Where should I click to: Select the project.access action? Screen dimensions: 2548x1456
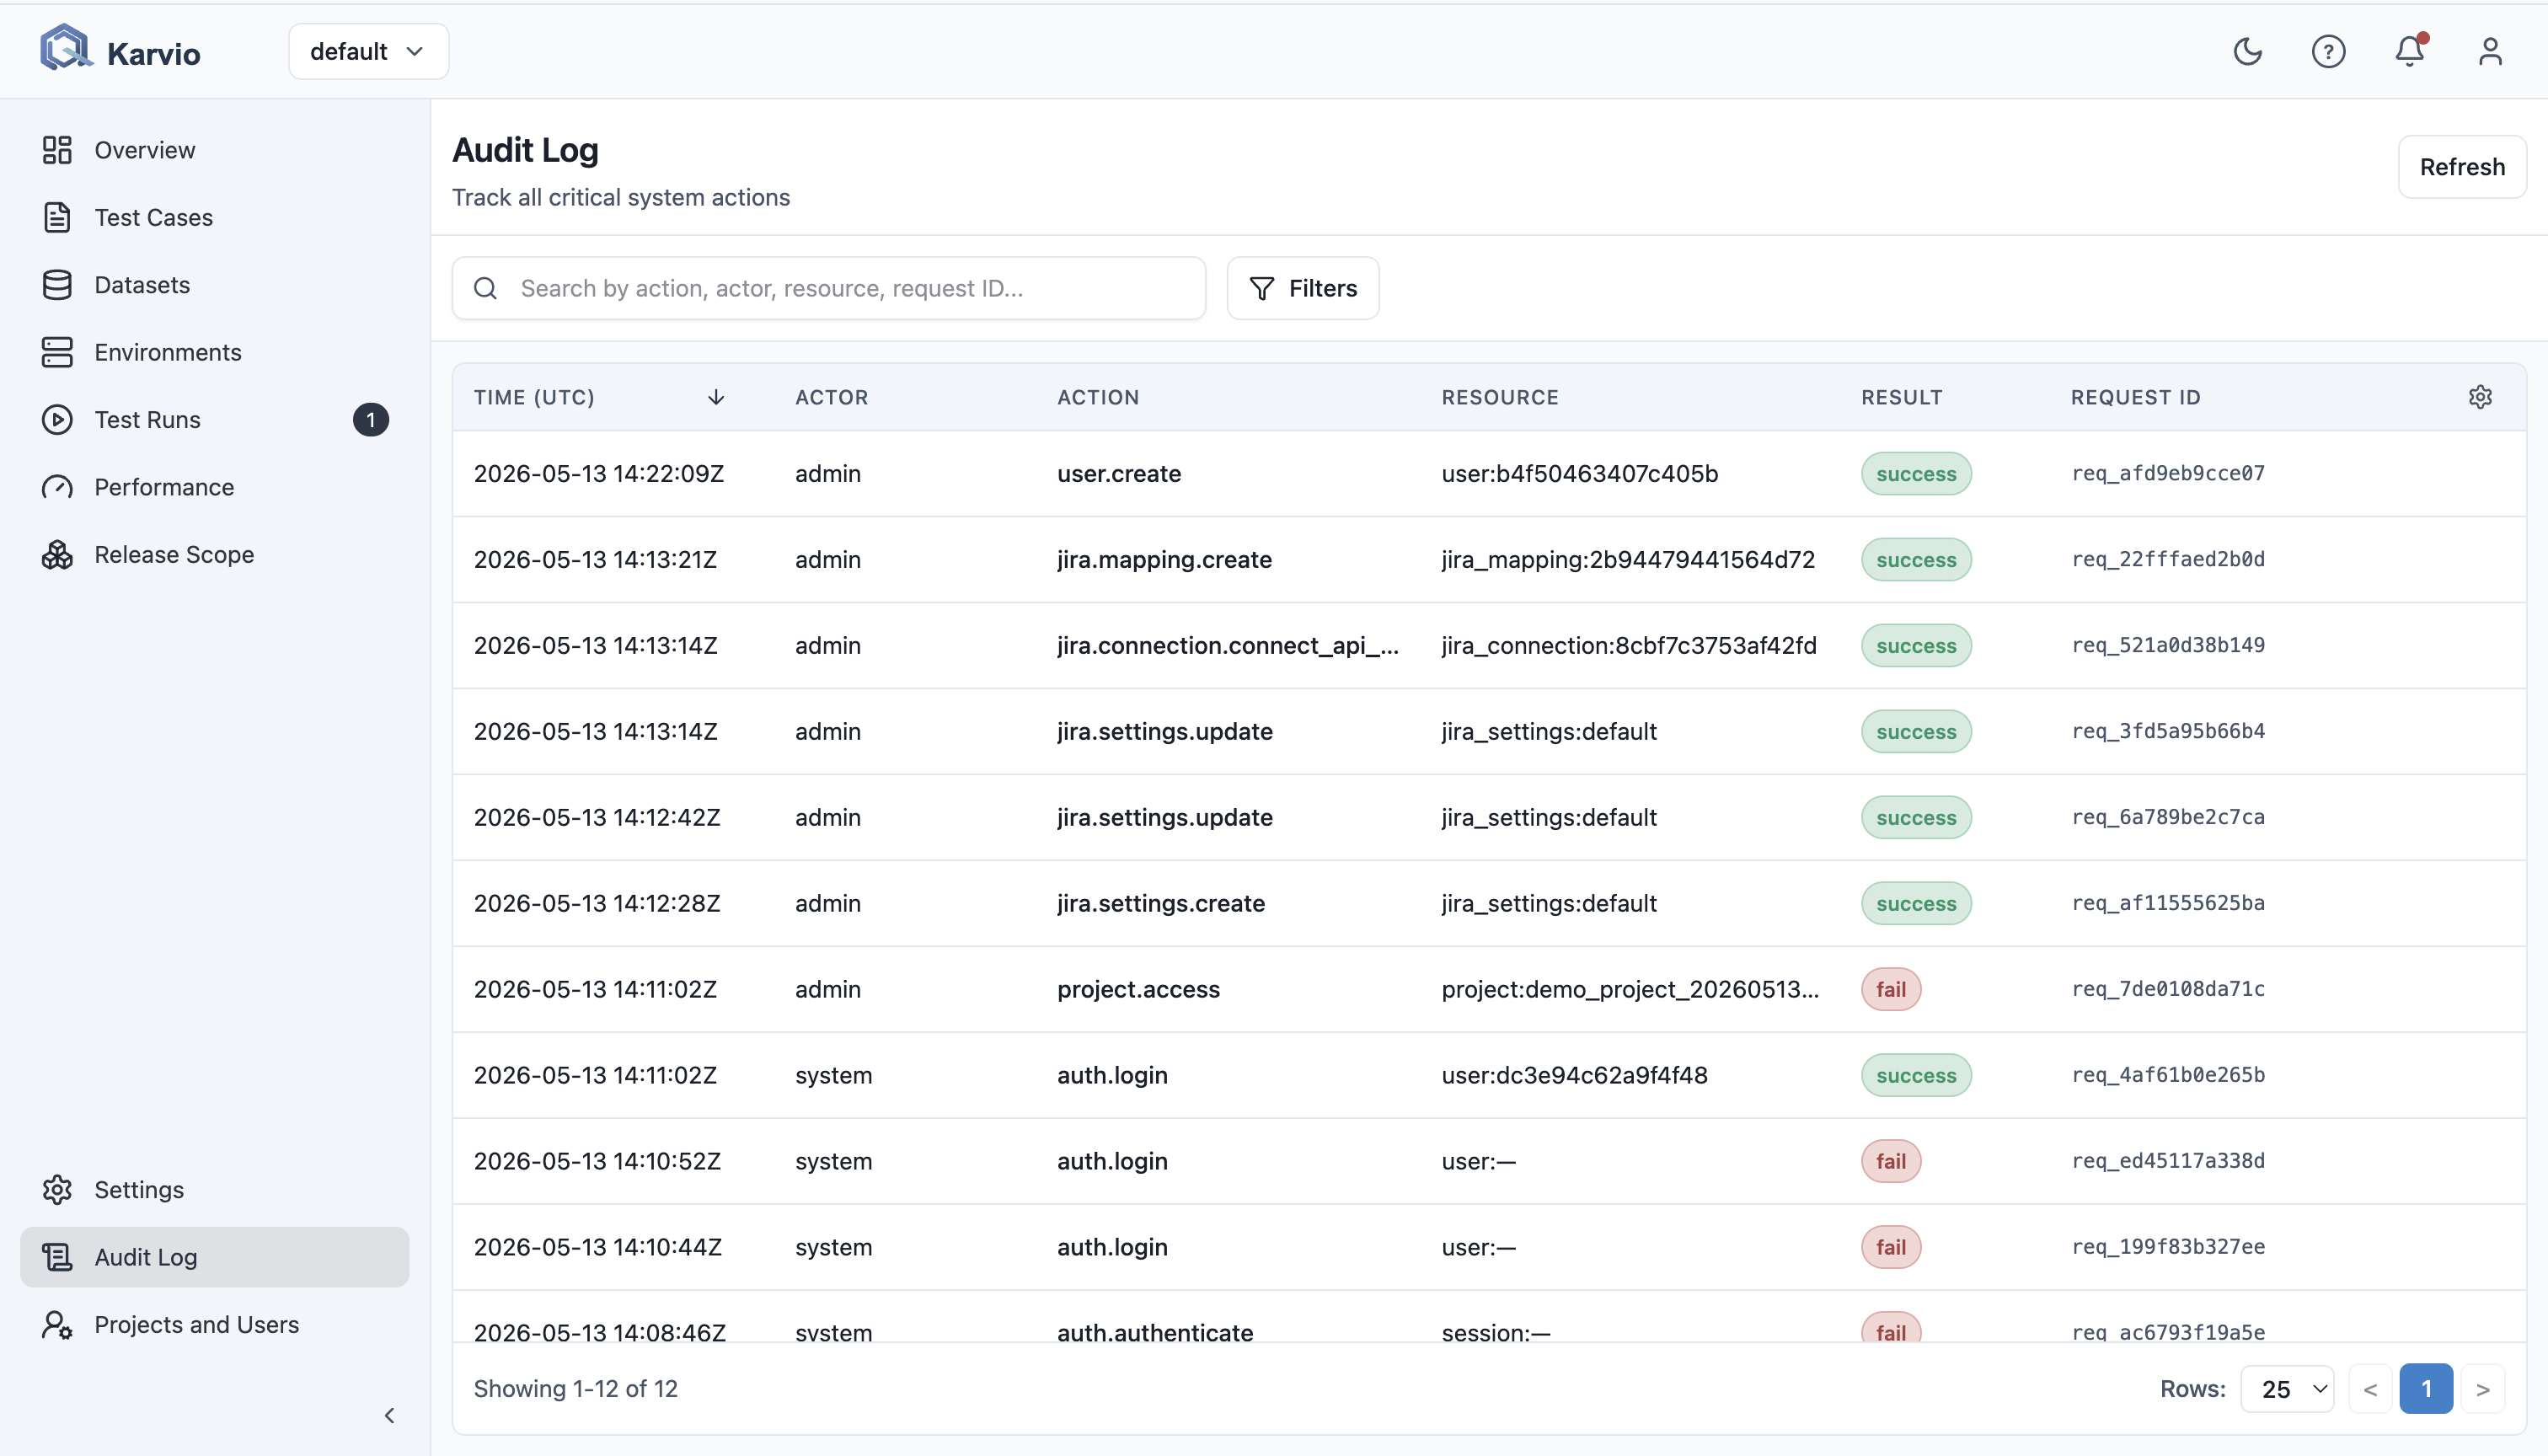[1139, 990]
